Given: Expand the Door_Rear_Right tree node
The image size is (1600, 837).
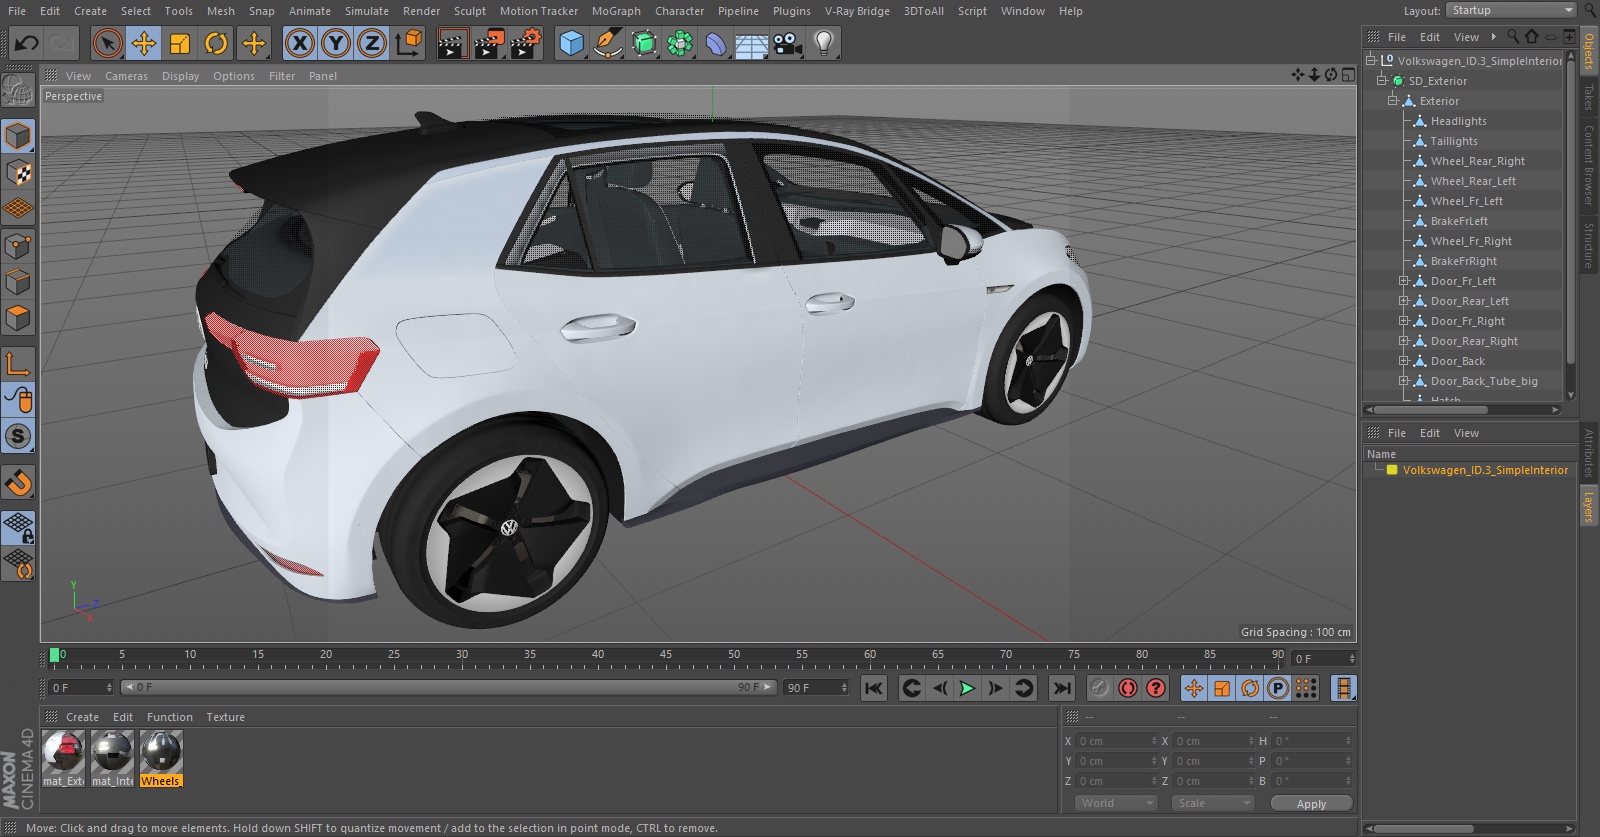Looking at the screenshot, I should (1403, 341).
